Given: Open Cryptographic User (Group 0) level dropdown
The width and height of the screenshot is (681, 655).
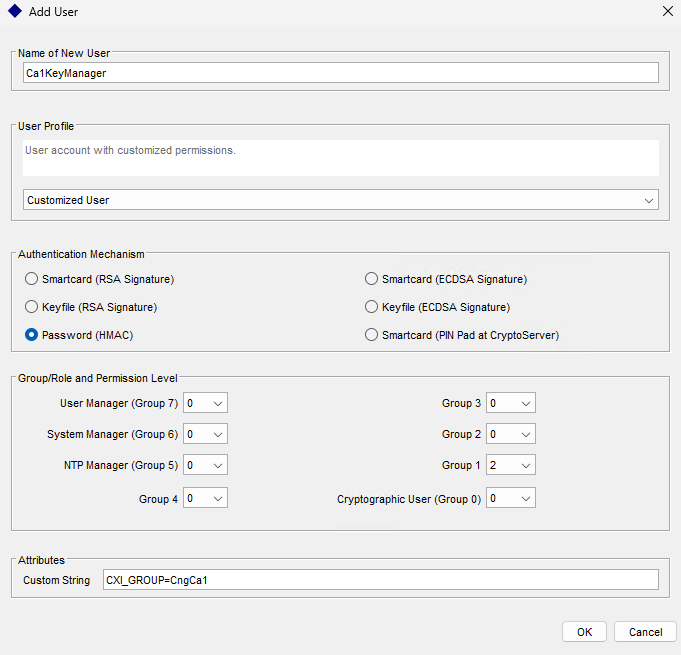Looking at the screenshot, I should point(511,498).
